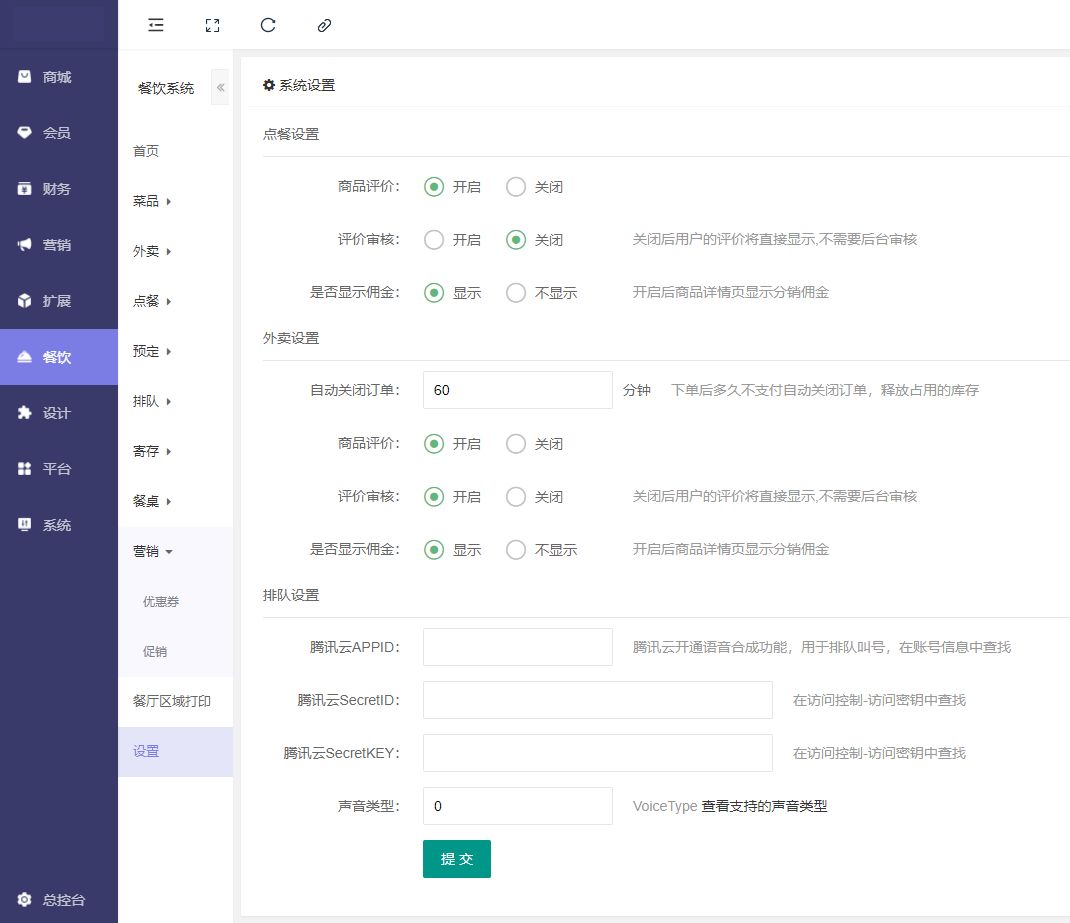Go to 财务 in main sidebar

58,189
